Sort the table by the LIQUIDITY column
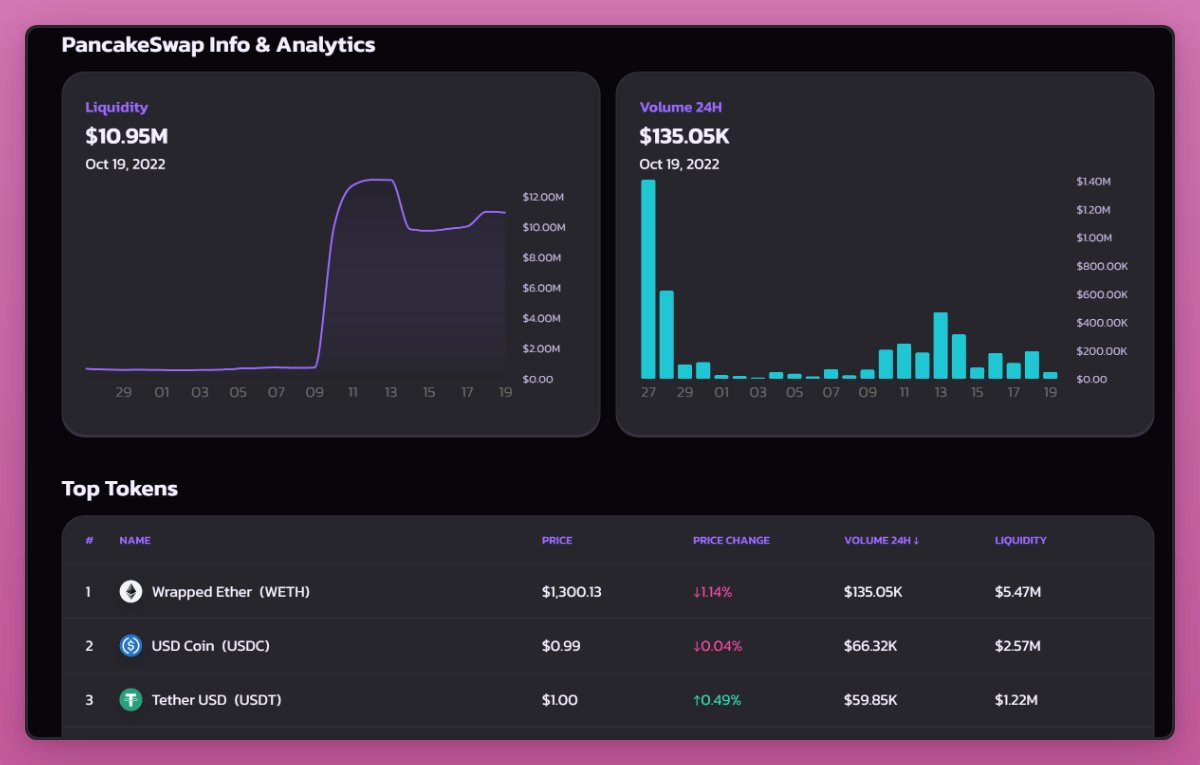The height and width of the screenshot is (765, 1200). 1020,540
